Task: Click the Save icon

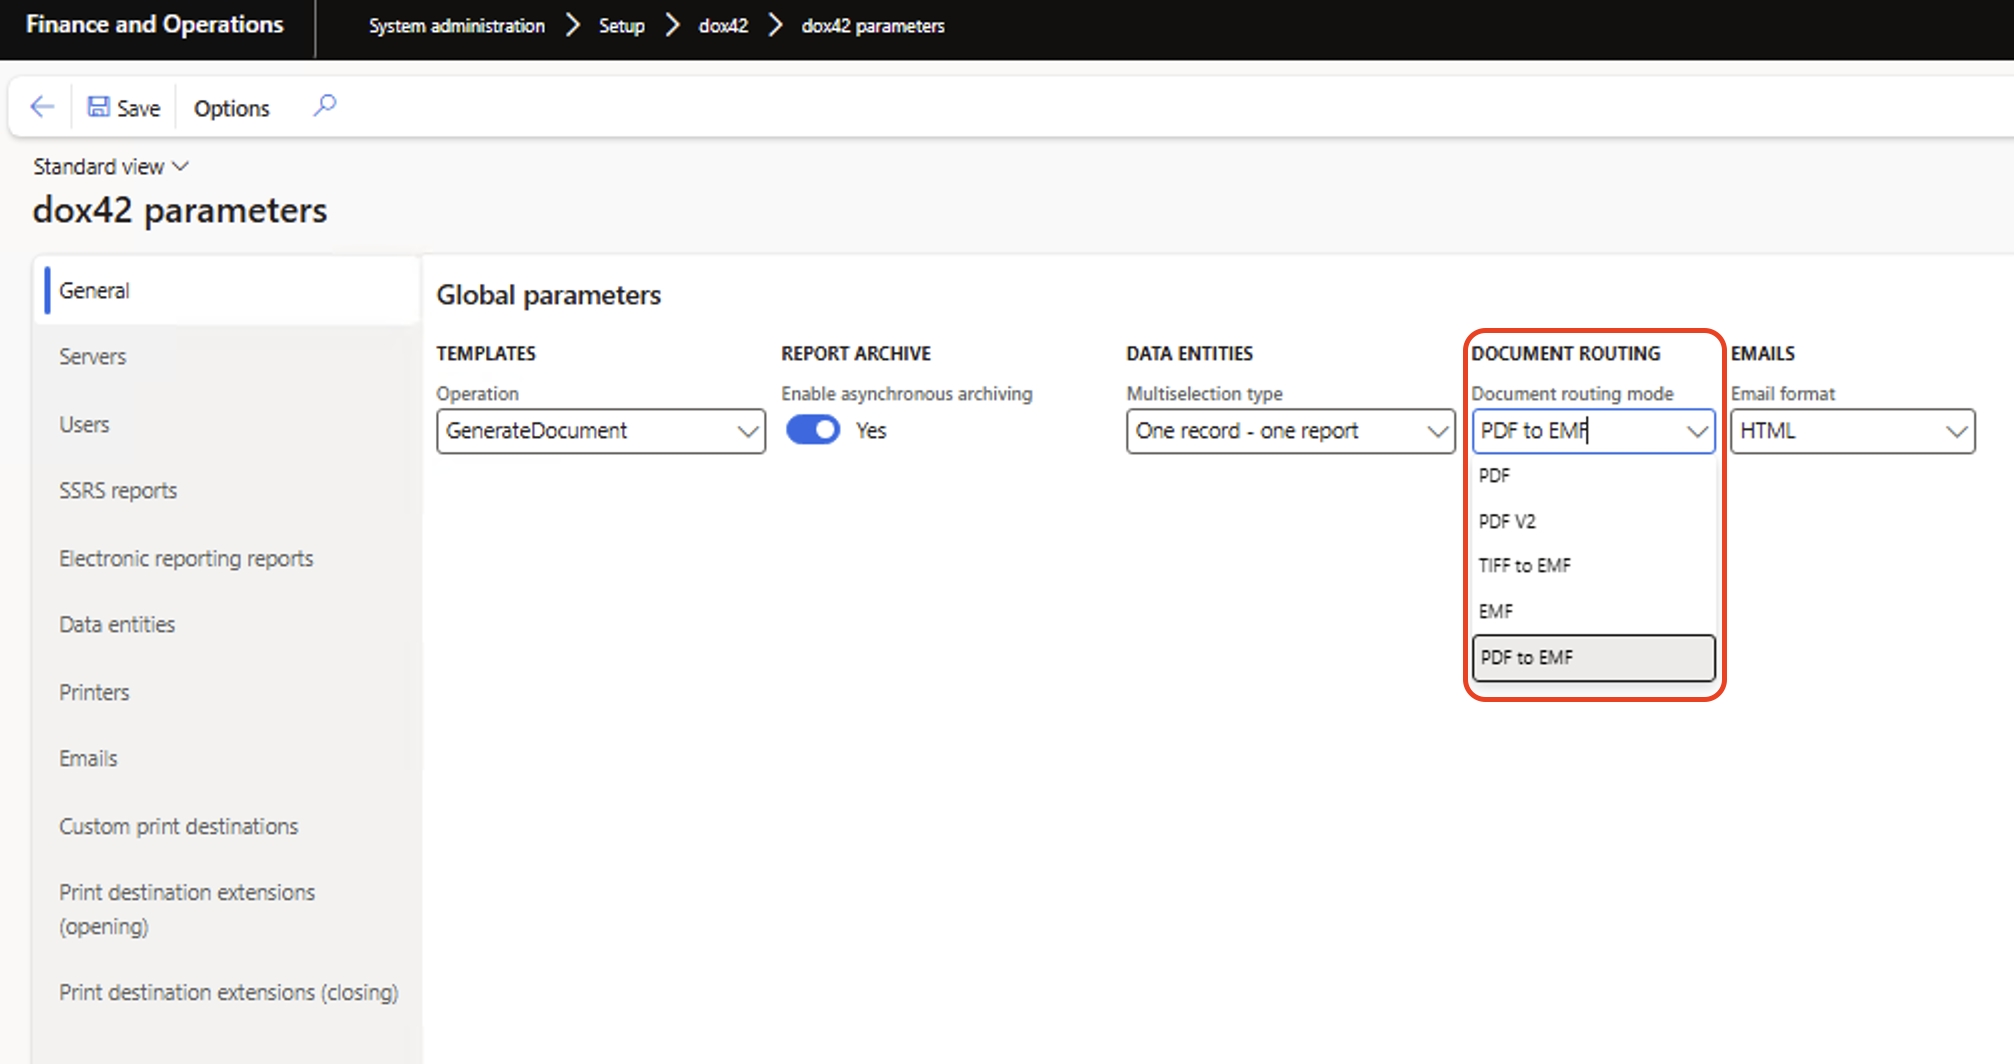Action: point(124,107)
